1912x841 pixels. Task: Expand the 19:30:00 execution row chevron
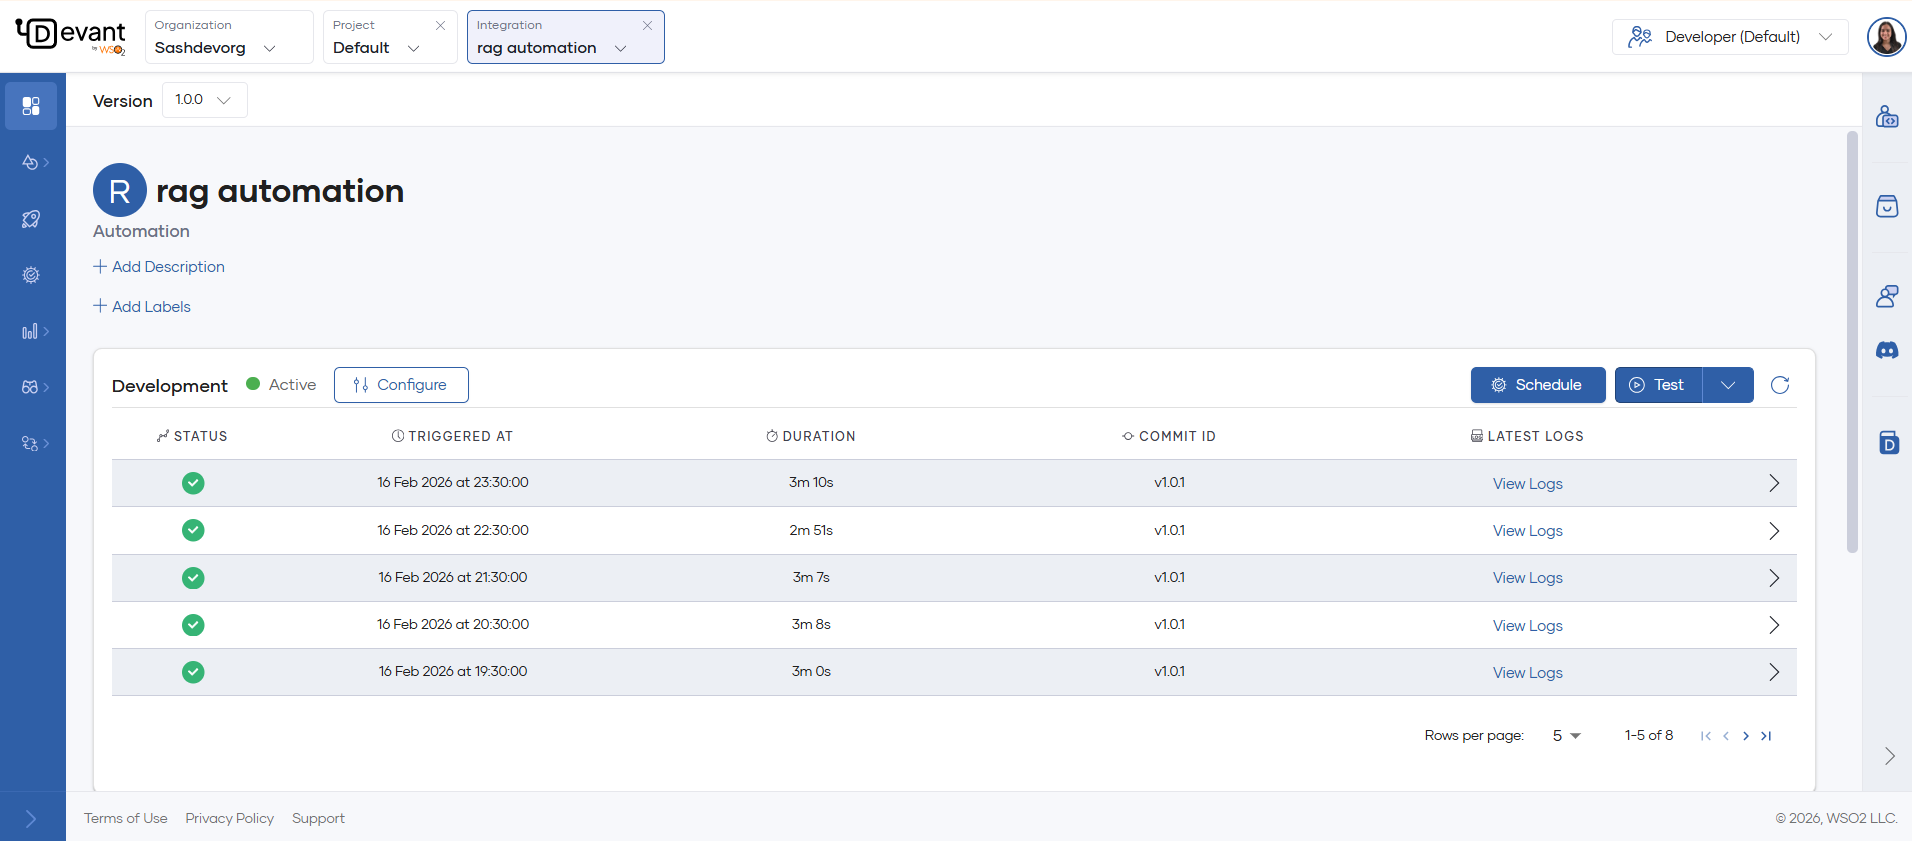click(x=1774, y=672)
